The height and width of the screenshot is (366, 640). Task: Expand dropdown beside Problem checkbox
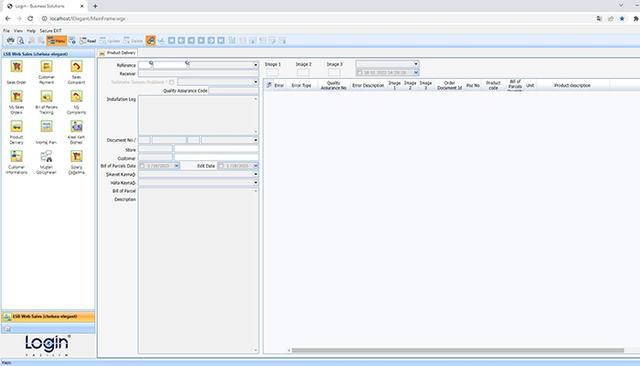point(256,82)
